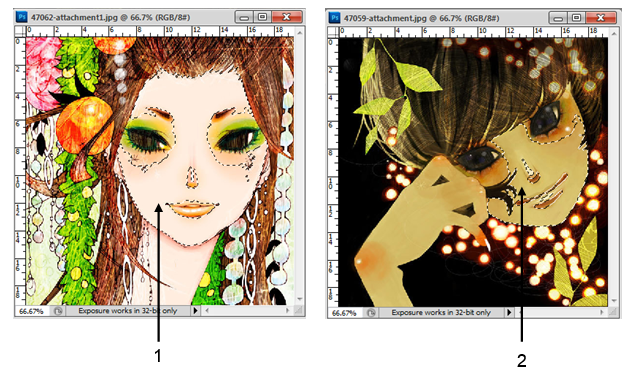
Task: Click the title '47059-attachment.jpg @ 66.7% (RGB/8#)'
Action: coord(422,18)
